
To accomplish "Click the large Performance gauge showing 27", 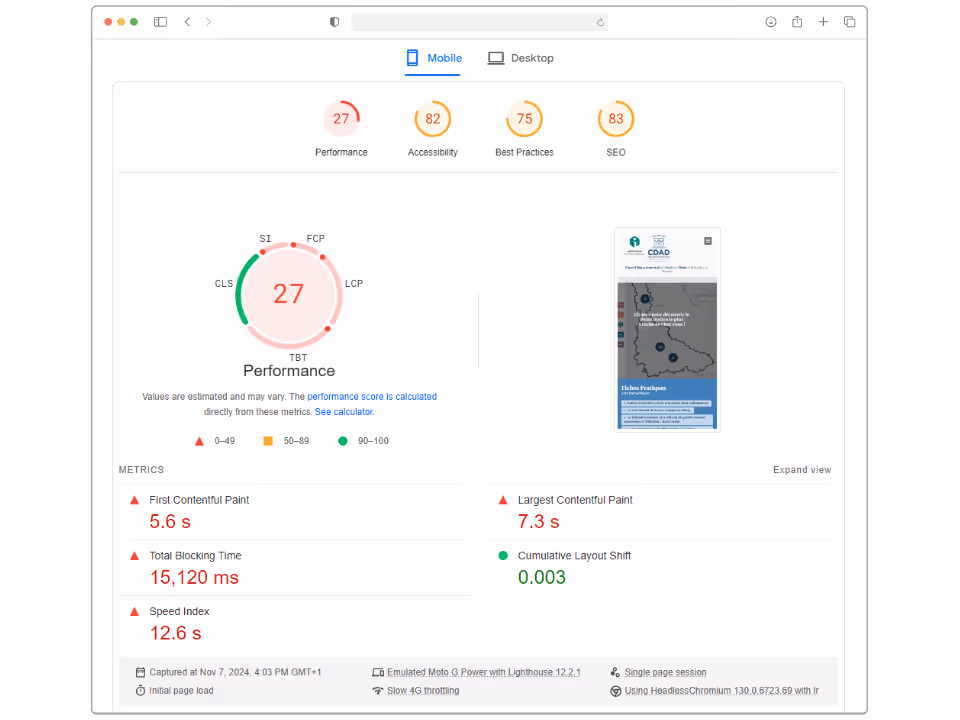I will pyautogui.click(x=288, y=294).
